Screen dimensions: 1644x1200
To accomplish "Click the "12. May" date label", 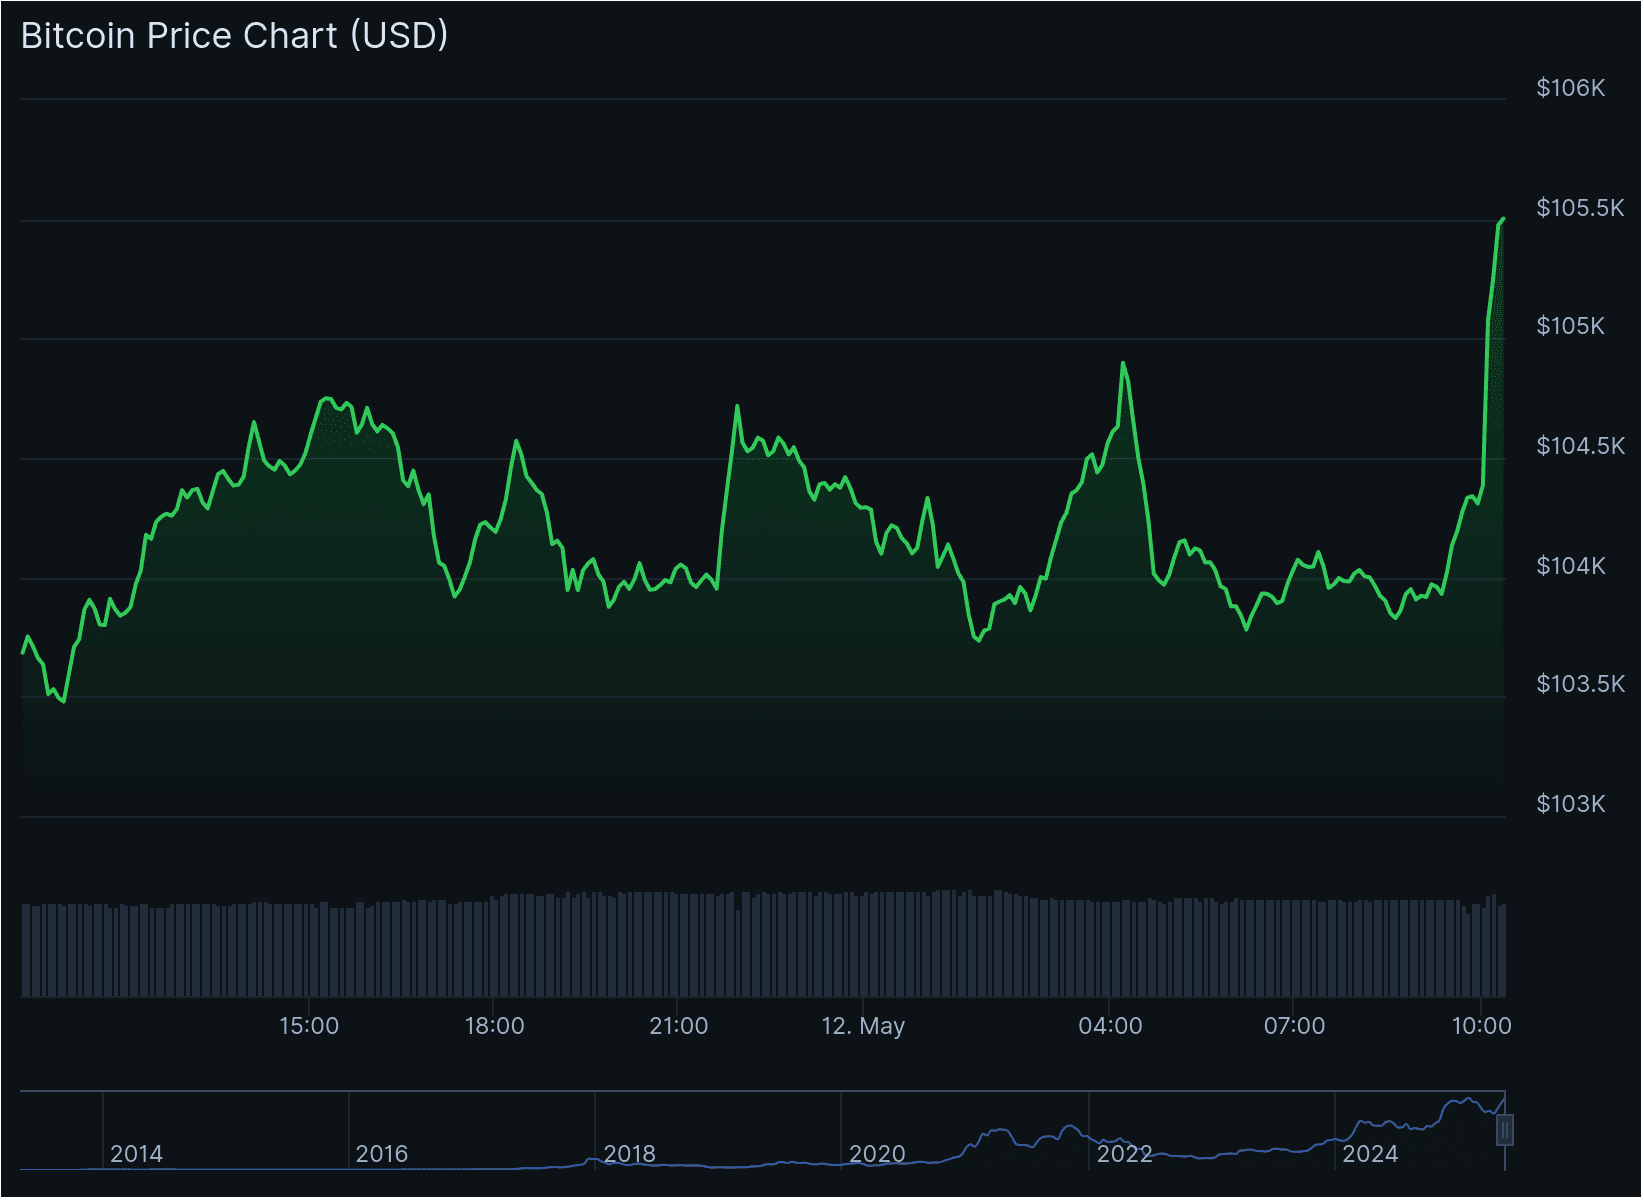I will (x=863, y=1026).
